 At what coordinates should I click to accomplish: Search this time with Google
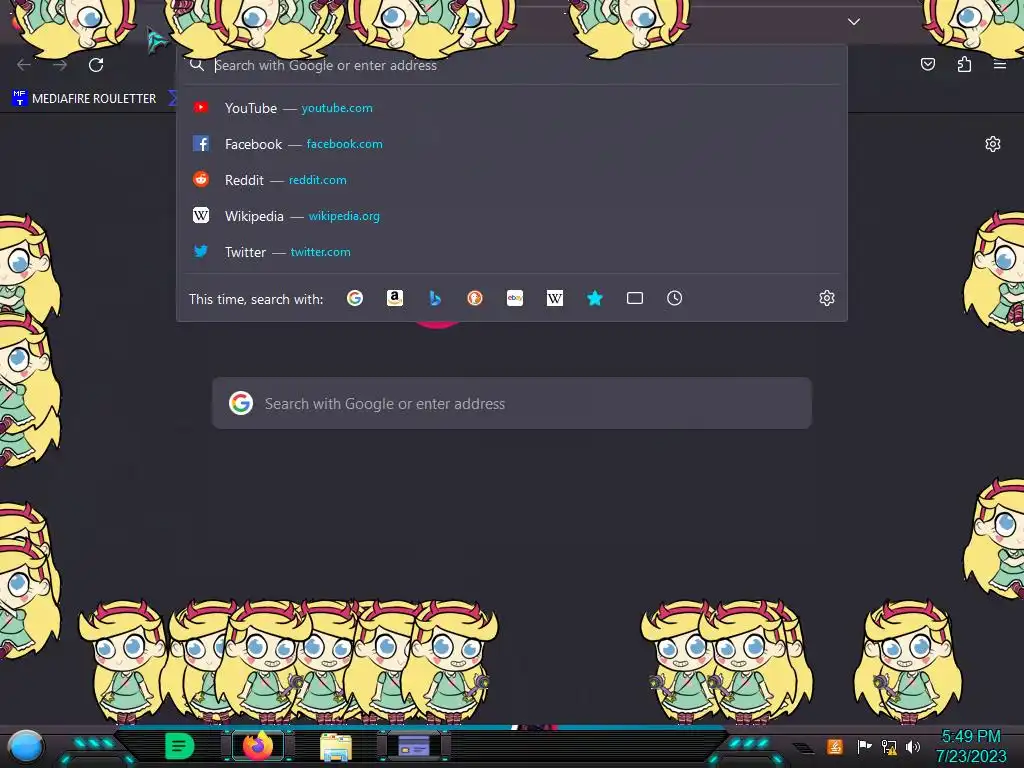pos(355,298)
